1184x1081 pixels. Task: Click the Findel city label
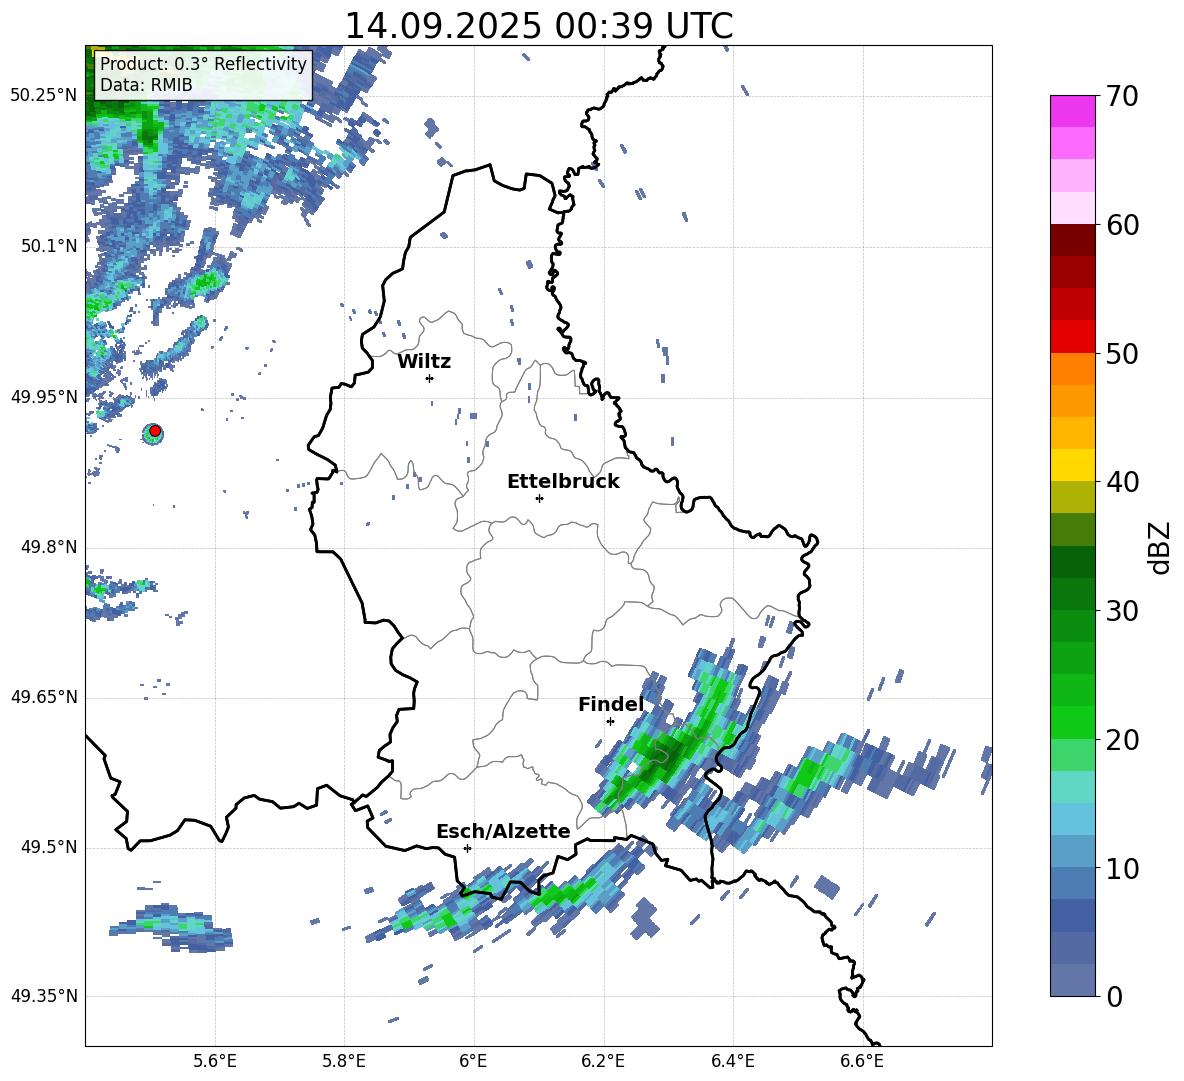[611, 704]
